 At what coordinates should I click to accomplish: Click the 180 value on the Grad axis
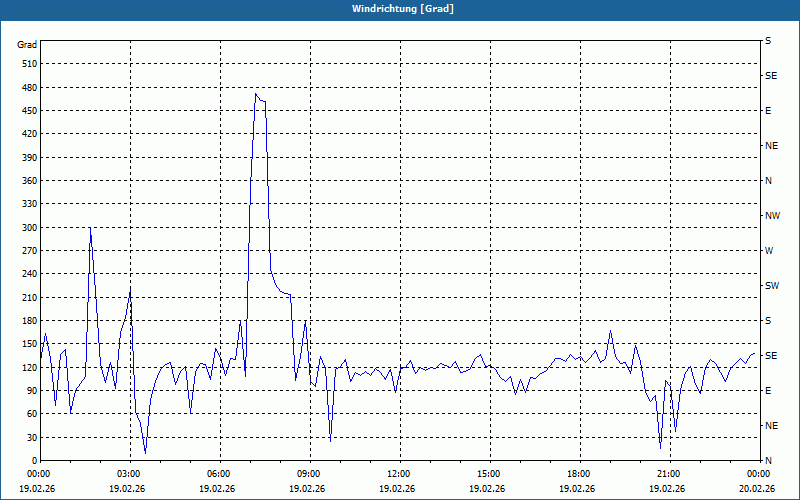click(x=30, y=321)
